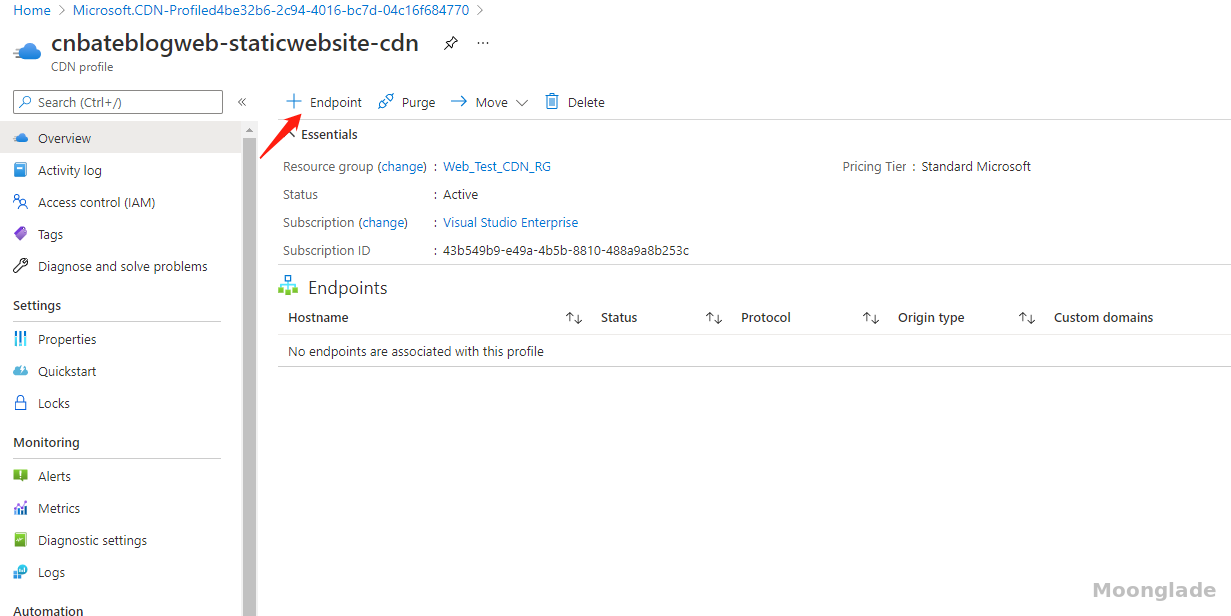Change the resource group link
This screenshot has height=616, width=1231.
[403, 167]
